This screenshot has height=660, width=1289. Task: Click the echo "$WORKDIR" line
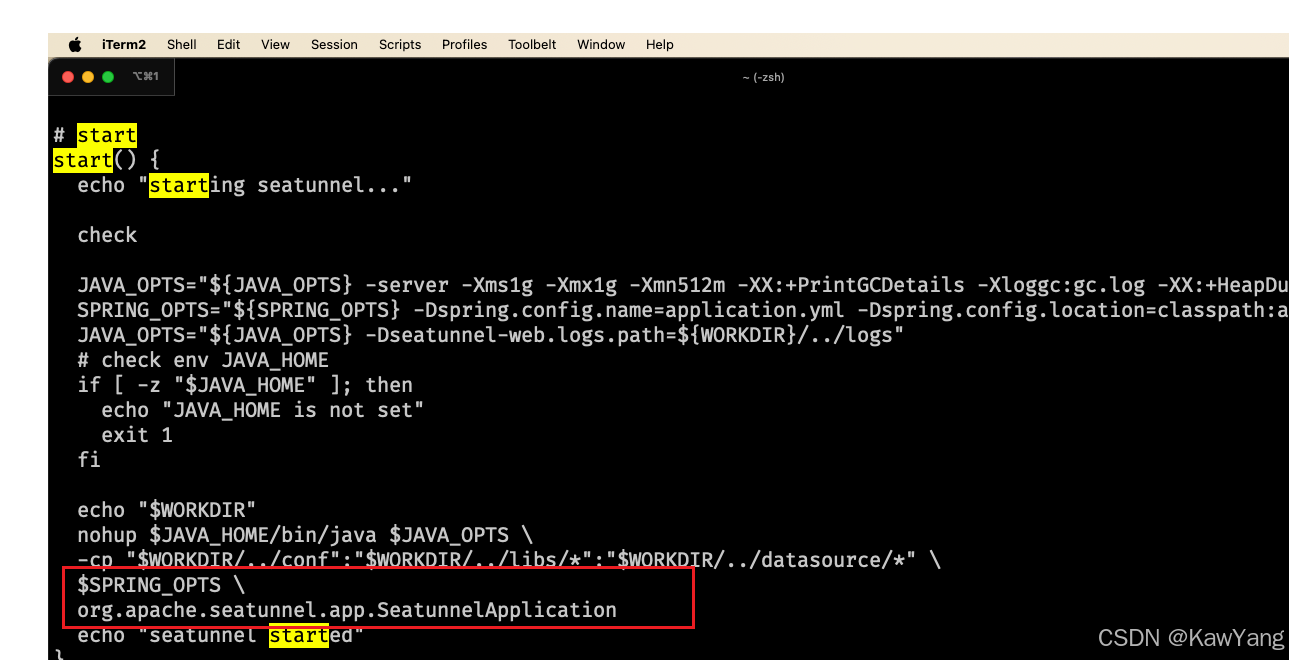tap(167, 510)
